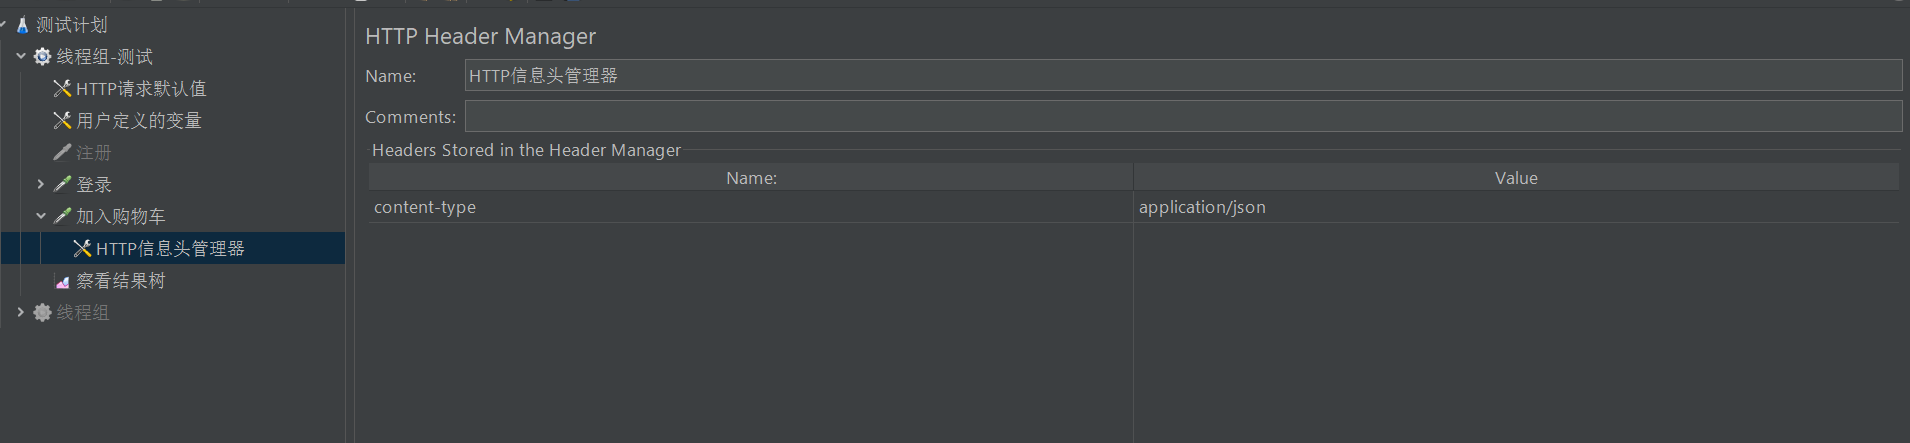The width and height of the screenshot is (1910, 443).
Task: Focus the Name field containing HTTP信息头管理器
Action: [x=1183, y=75]
